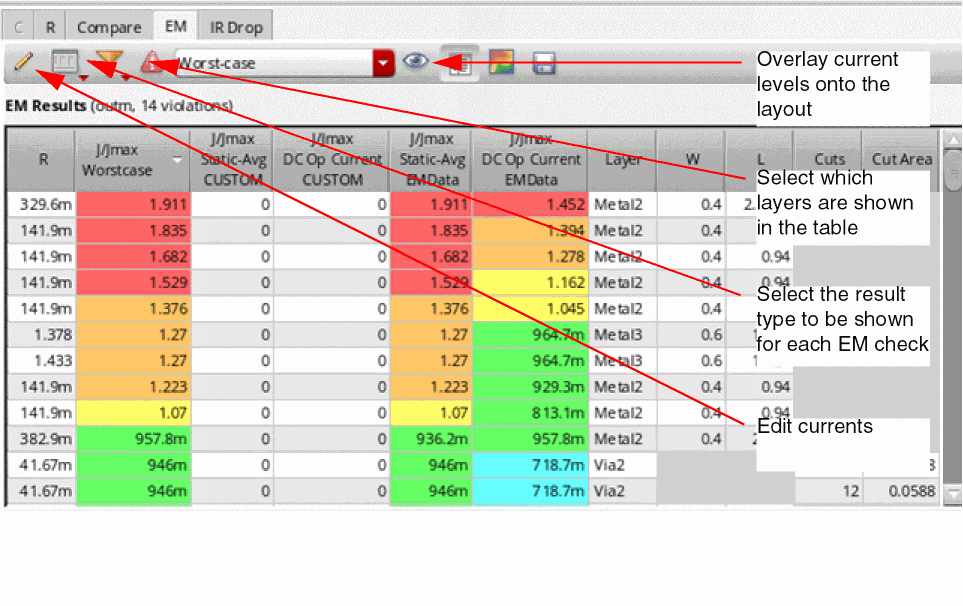Viewport: 963px width, 606px height.
Task: Open the Worst-case dropdown arrow
Action: point(383,63)
